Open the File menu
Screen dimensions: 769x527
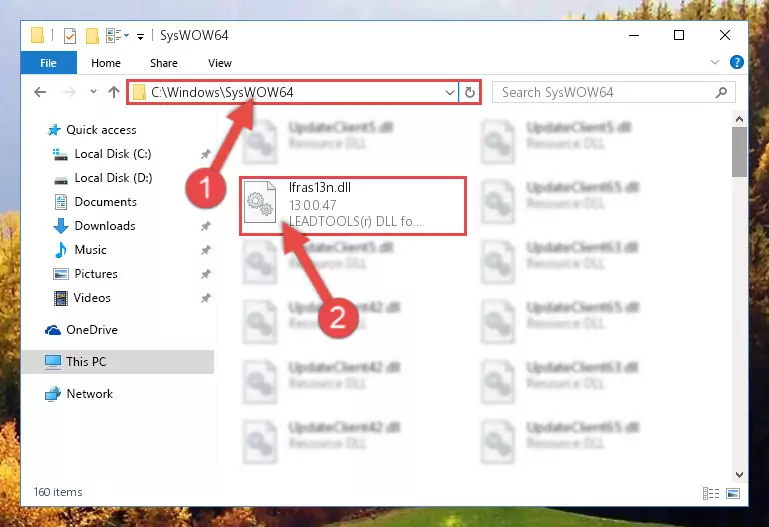pyautogui.click(x=49, y=63)
